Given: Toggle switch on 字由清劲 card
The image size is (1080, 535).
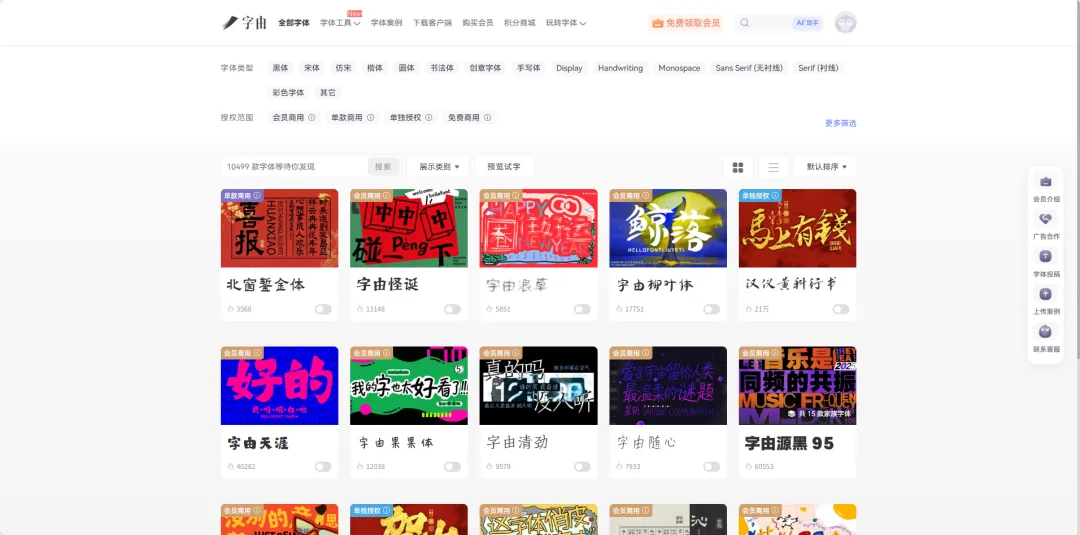Looking at the screenshot, I should 582,467.
